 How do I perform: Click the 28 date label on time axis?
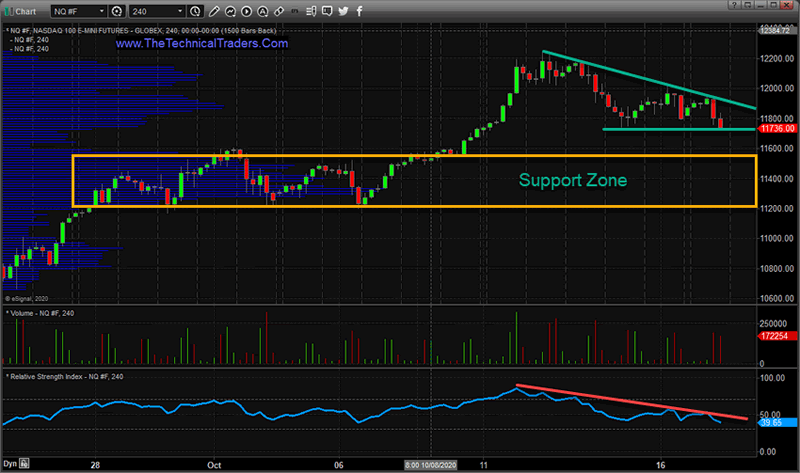pos(95,465)
